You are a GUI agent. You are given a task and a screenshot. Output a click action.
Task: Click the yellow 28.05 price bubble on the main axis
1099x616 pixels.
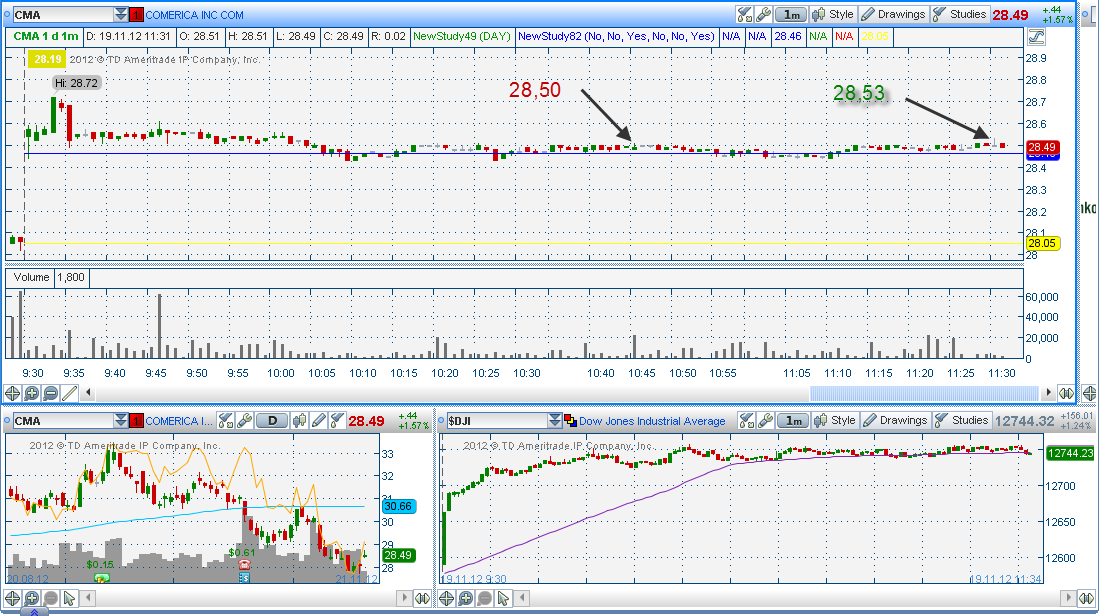[x=1042, y=243]
